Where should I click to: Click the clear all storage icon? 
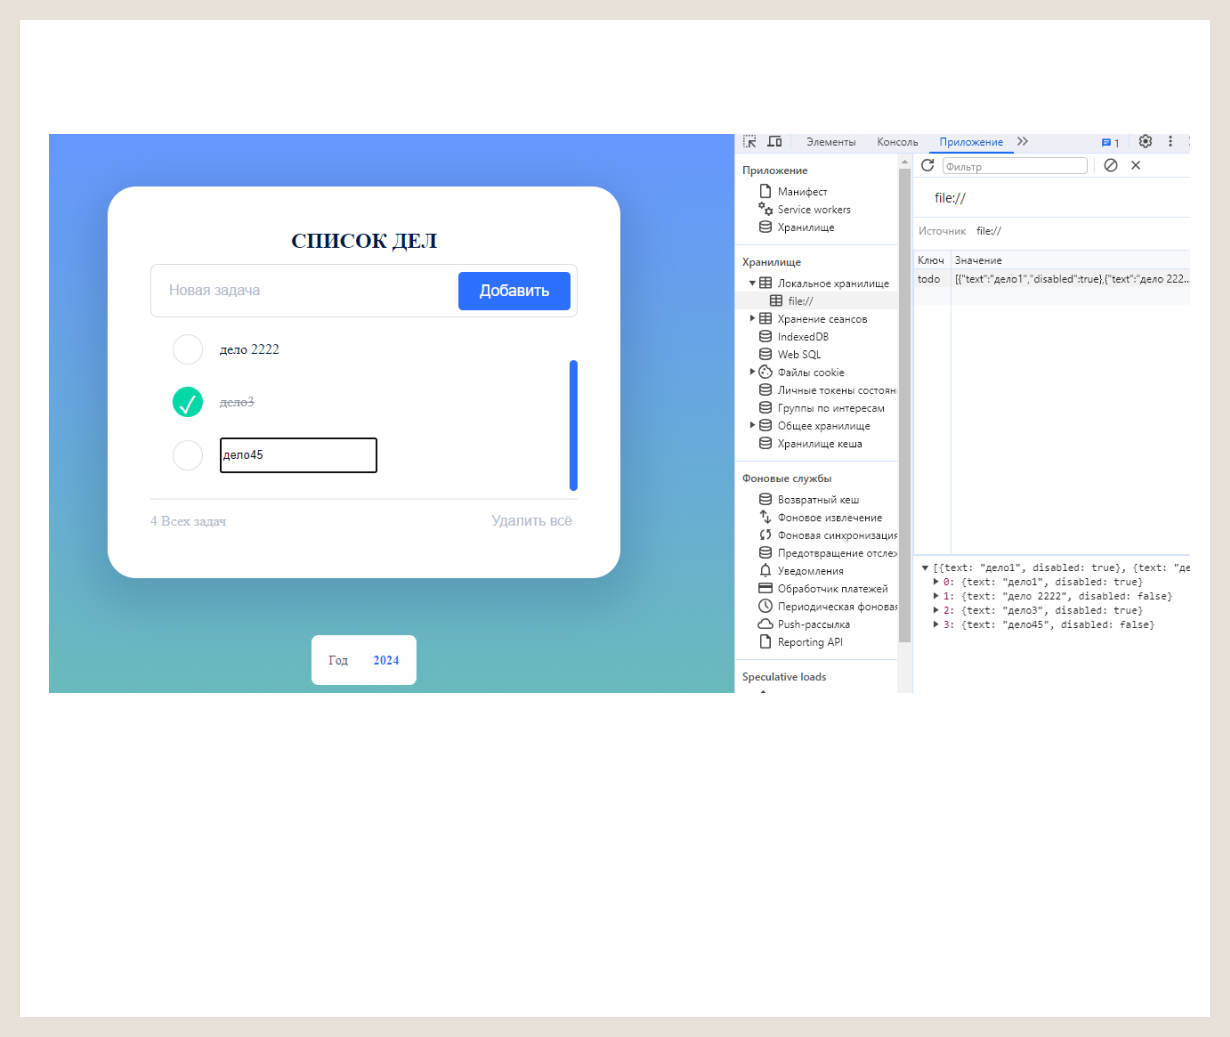pyautogui.click(x=1111, y=165)
